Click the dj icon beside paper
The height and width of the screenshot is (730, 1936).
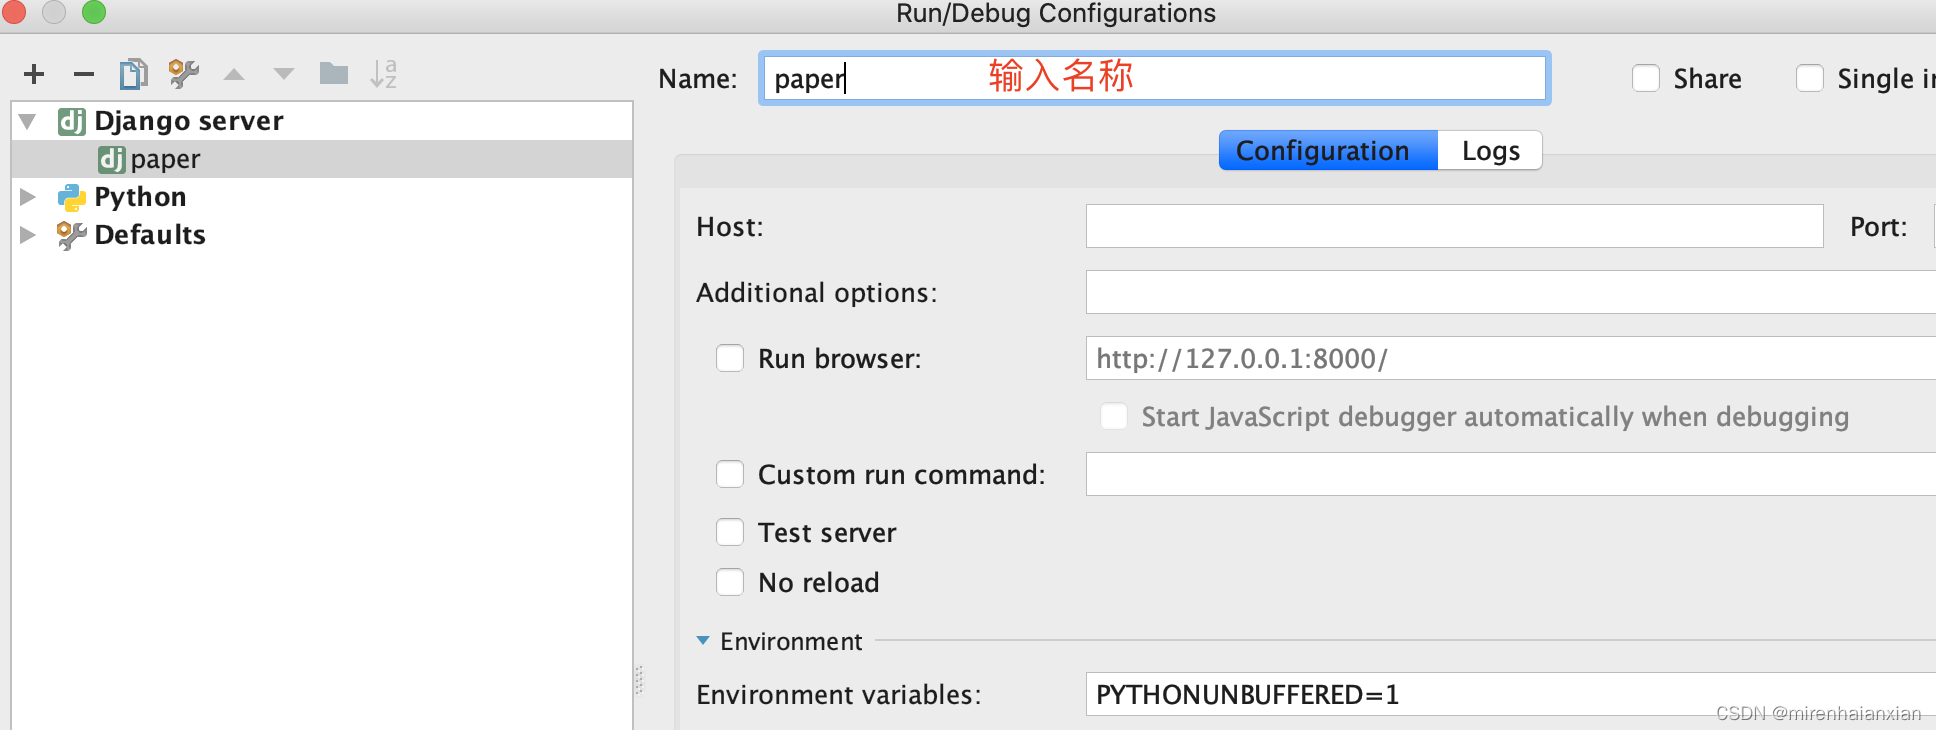[x=112, y=159]
